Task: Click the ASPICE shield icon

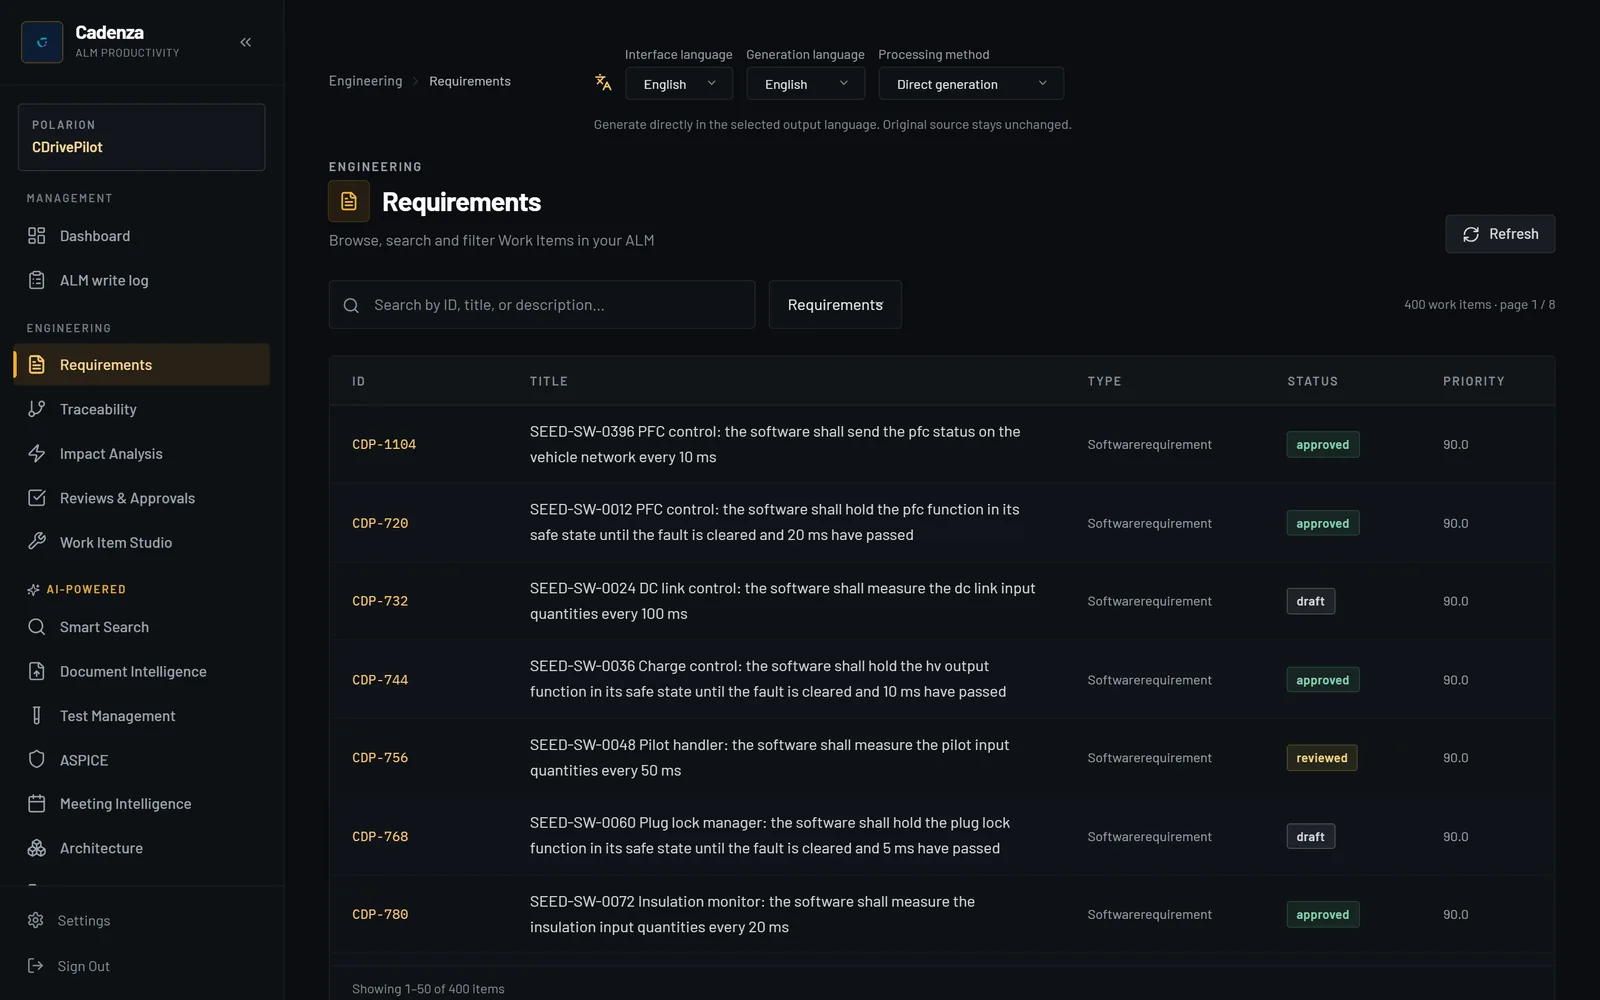Action: pos(37,760)
